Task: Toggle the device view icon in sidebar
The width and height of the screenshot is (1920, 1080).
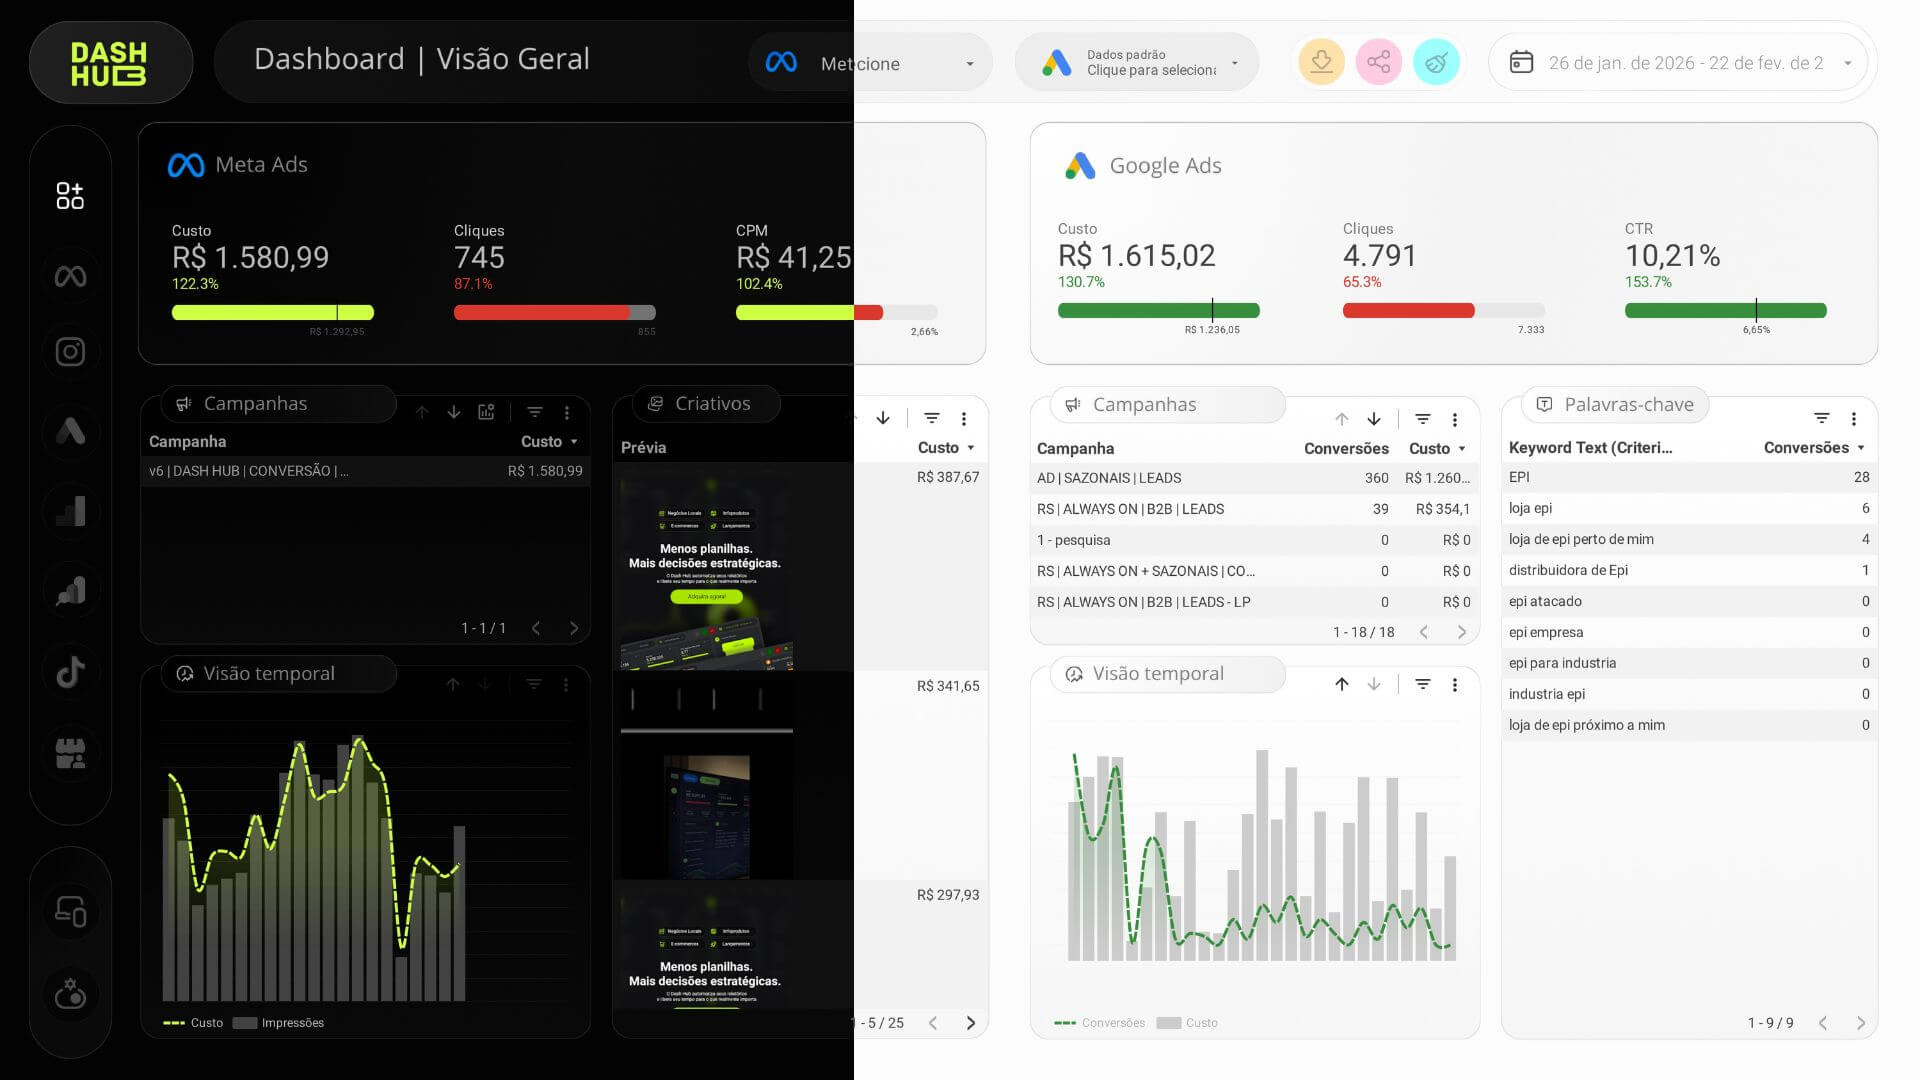Action: pos(70,911)
